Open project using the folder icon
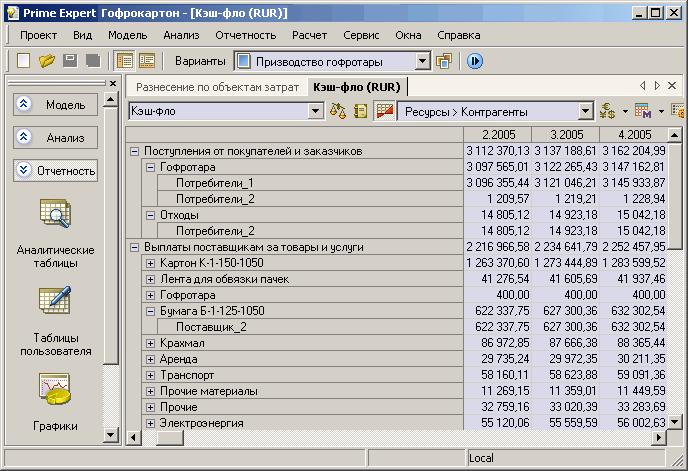The height and width of the screenshot is (471, 688). pos(47,61)
